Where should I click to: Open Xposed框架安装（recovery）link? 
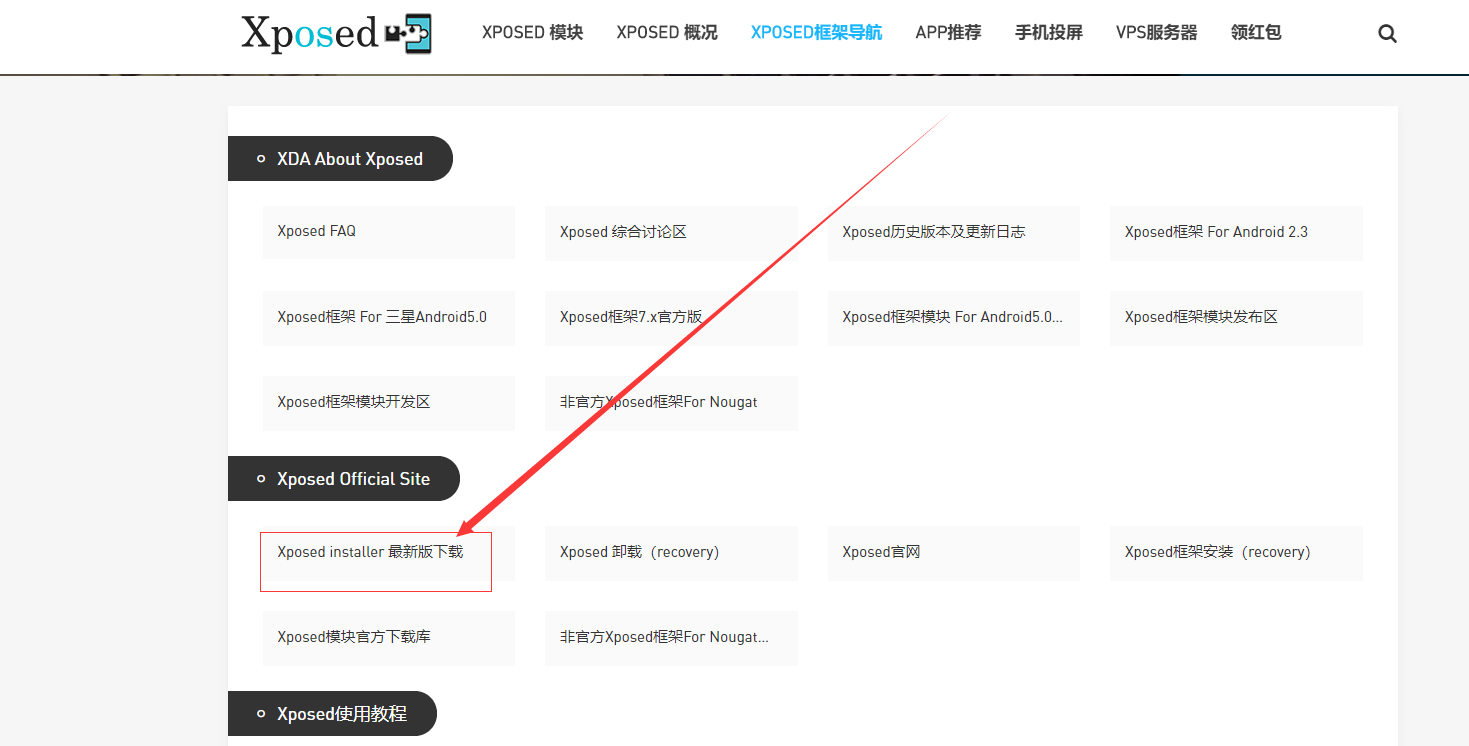coord(1236,553)
